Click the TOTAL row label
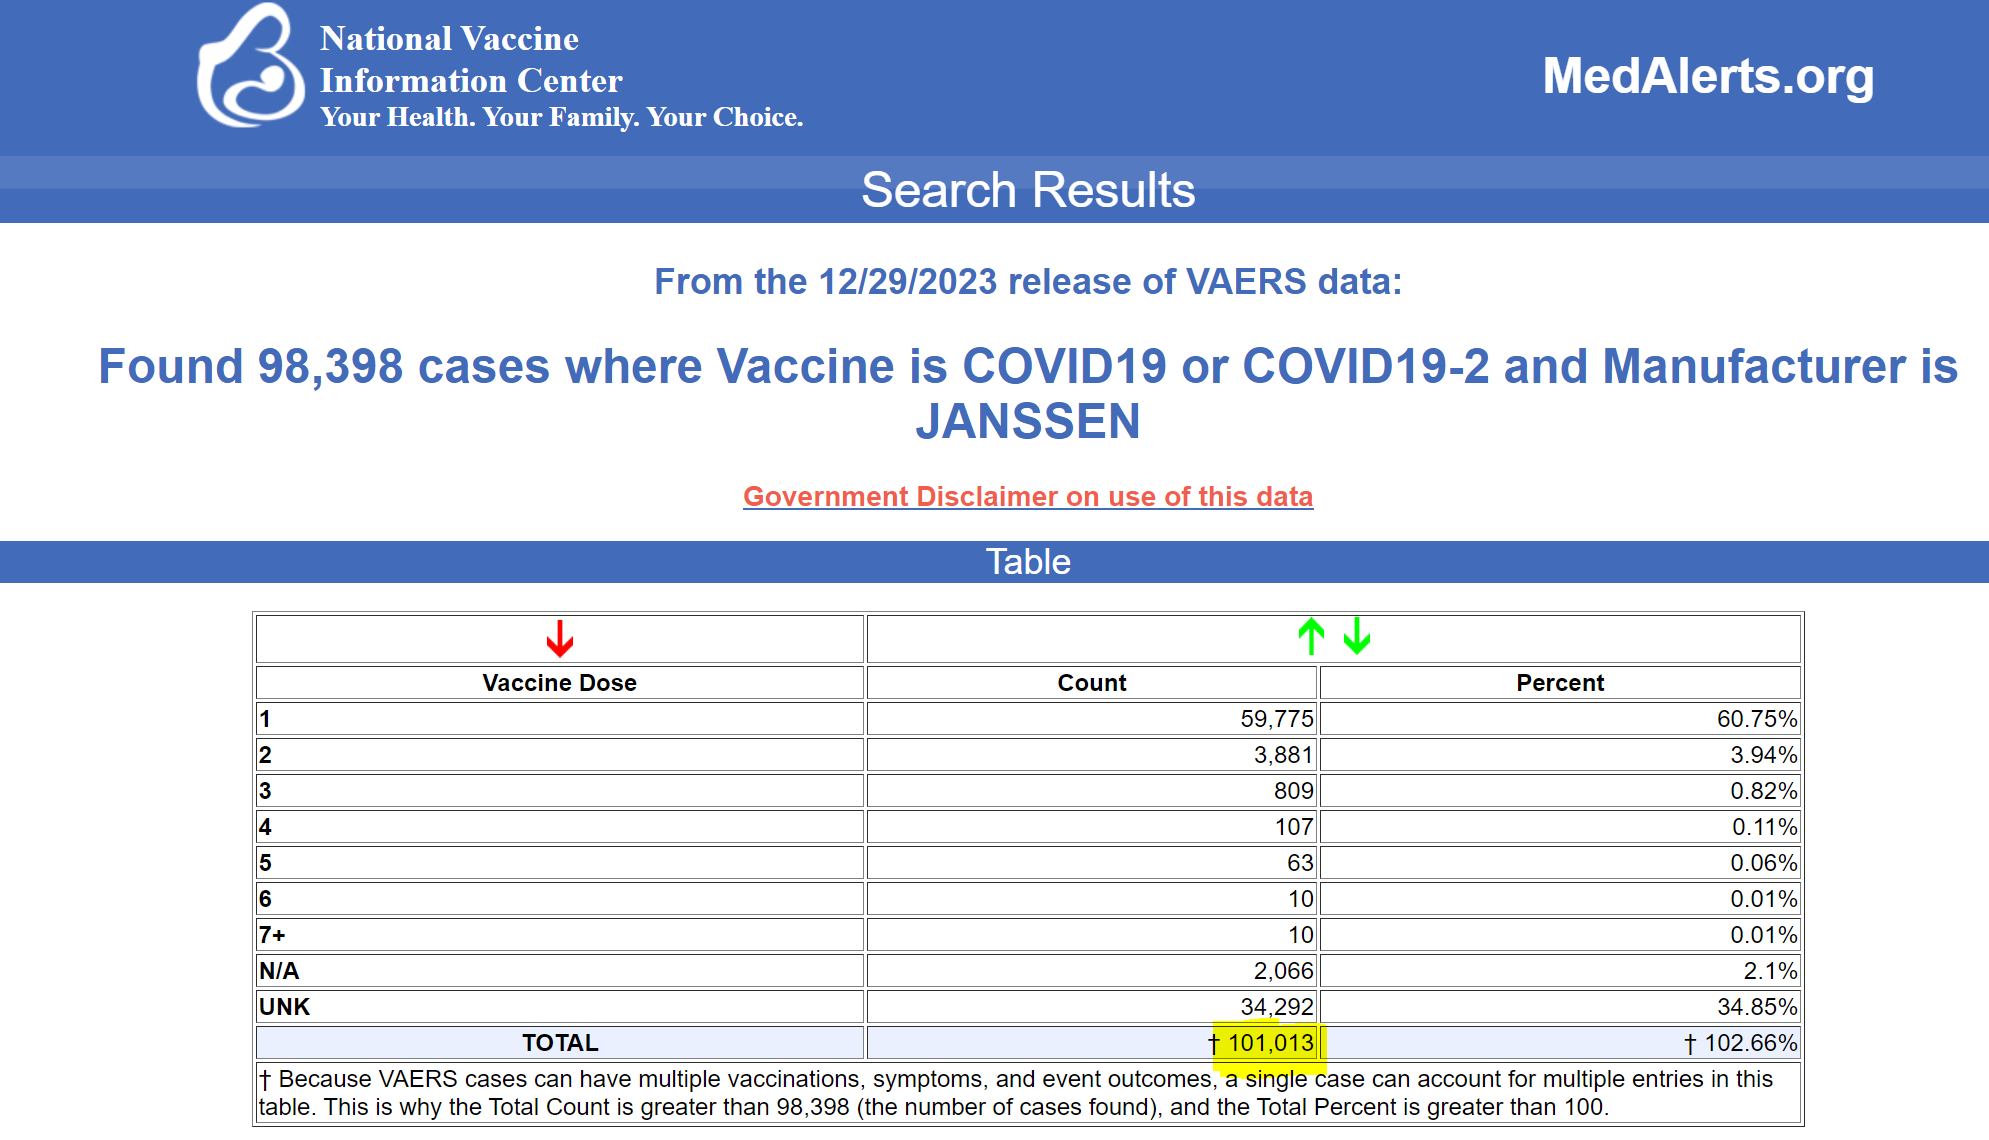The width and height of the screenshot is (1989, 1140). [x=560, y=1043]
